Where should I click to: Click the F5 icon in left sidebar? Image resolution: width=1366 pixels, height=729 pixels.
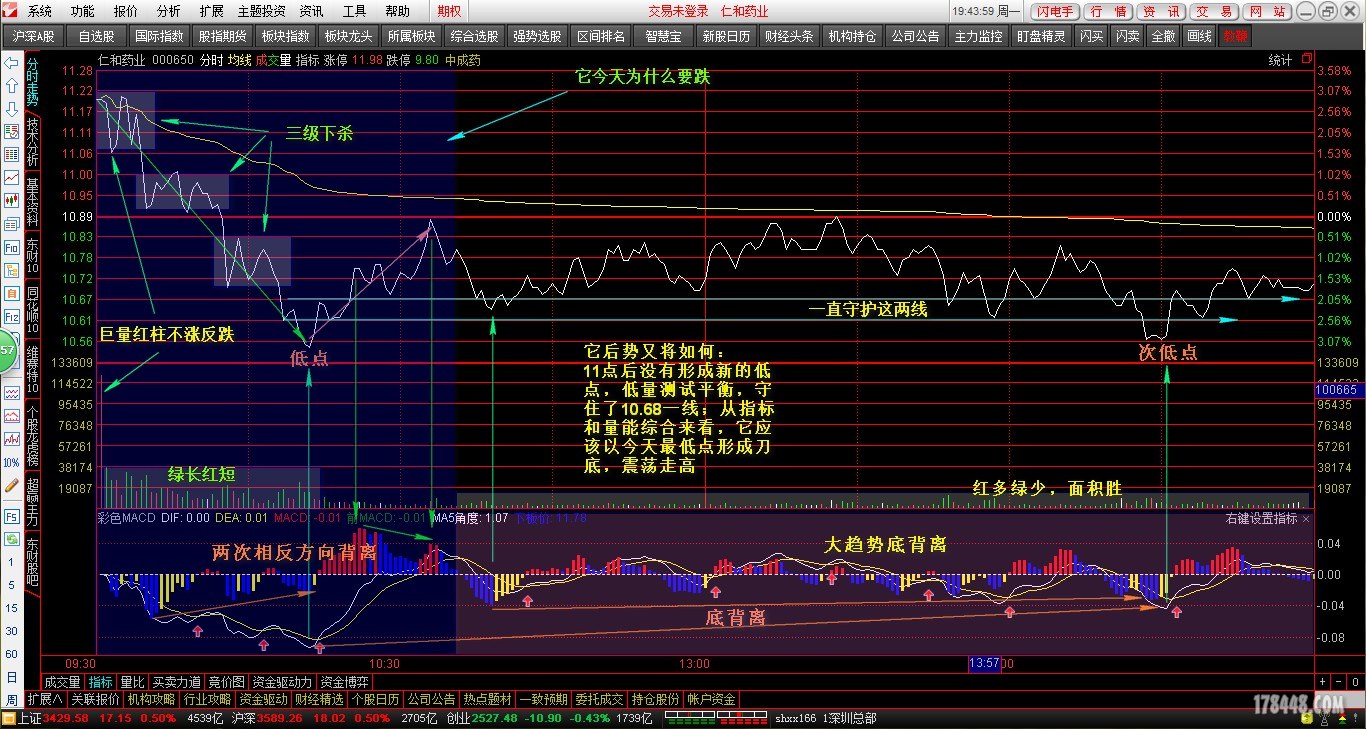(x=11, y=517)
